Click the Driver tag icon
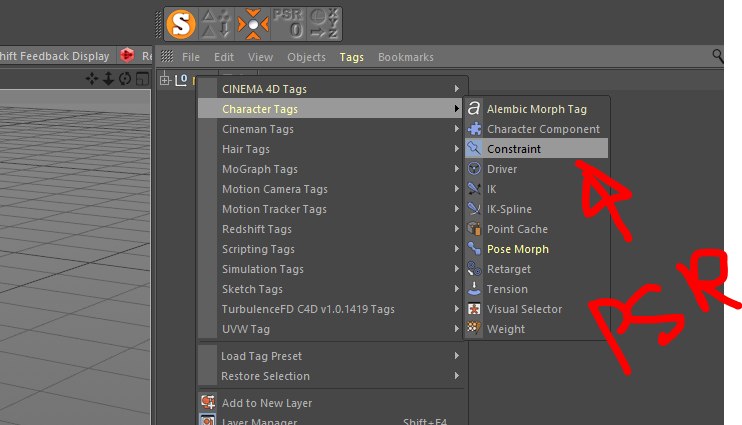The height and width of the screenshot is (425, 742). [x=474, y=169]
